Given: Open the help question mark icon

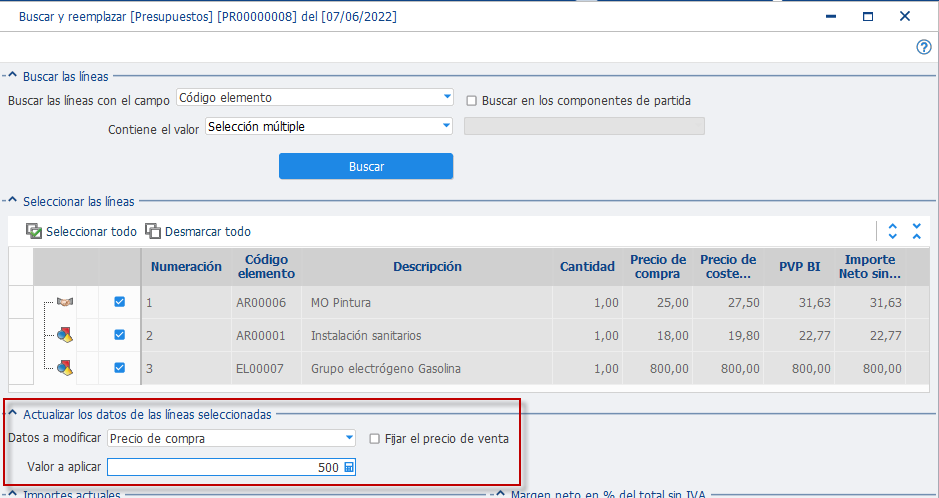Looking at the screenshot, I should point(924,47).
